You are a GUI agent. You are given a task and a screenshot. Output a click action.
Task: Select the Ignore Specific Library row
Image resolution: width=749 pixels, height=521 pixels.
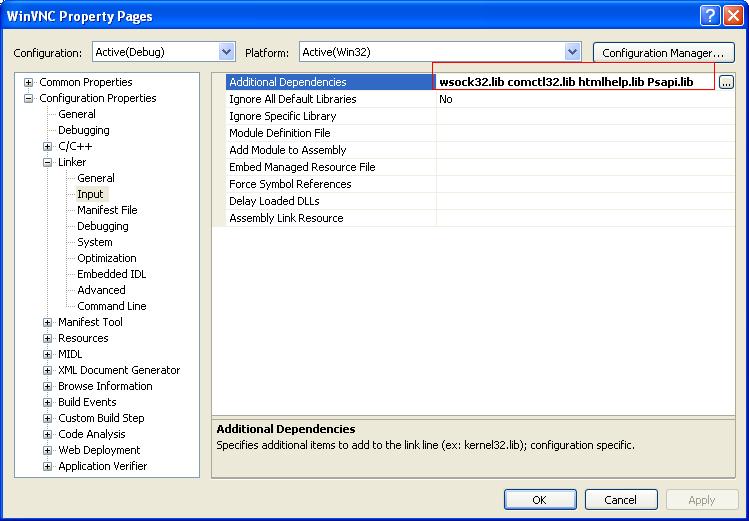pos(480,116)
